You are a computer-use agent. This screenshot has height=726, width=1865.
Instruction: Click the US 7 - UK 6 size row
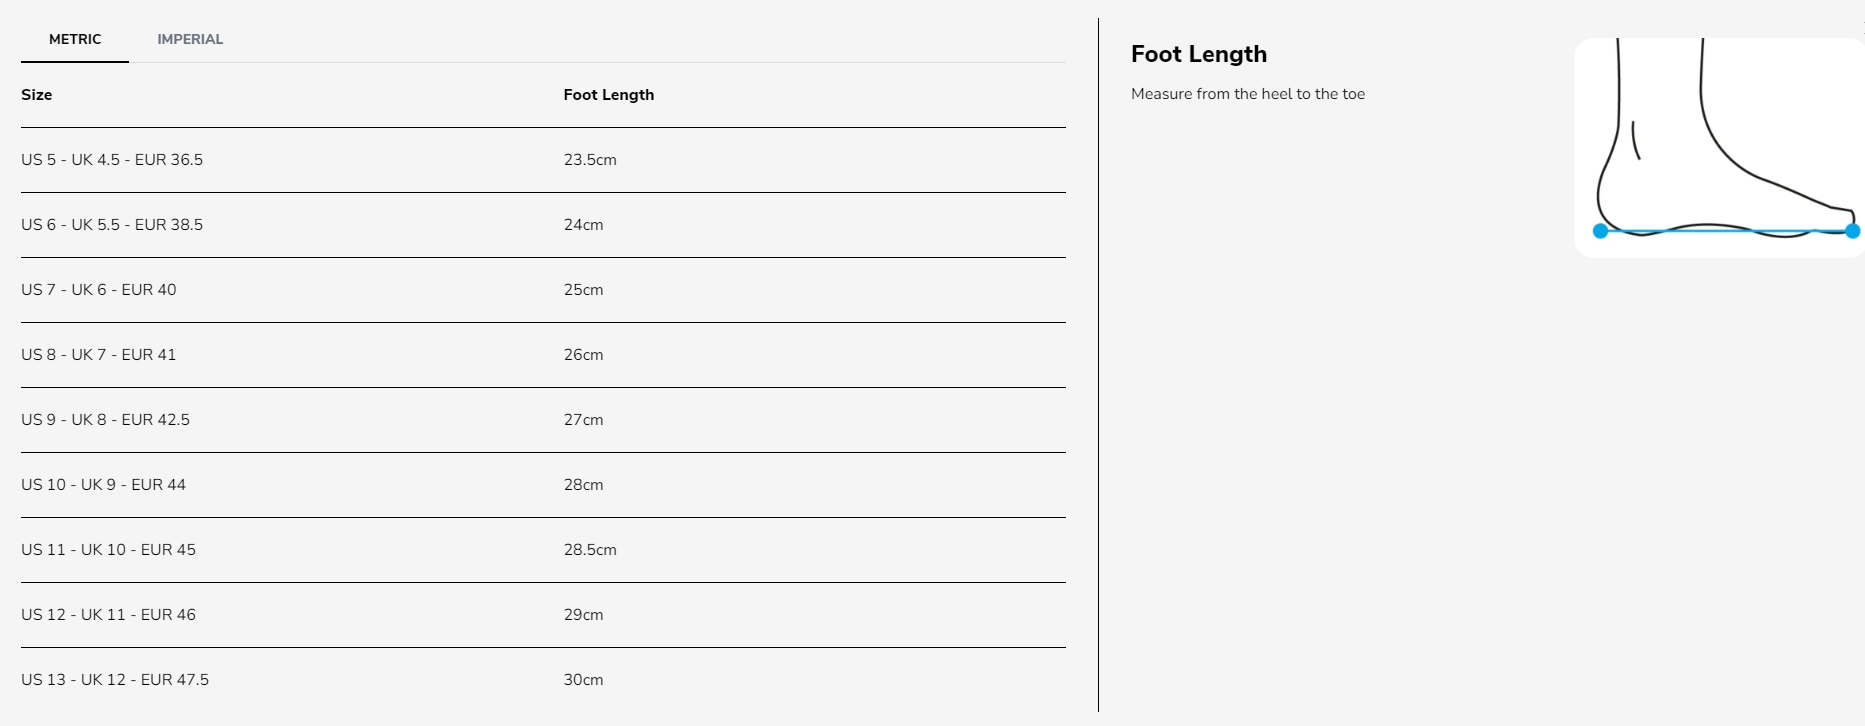(x=99, y=290)
